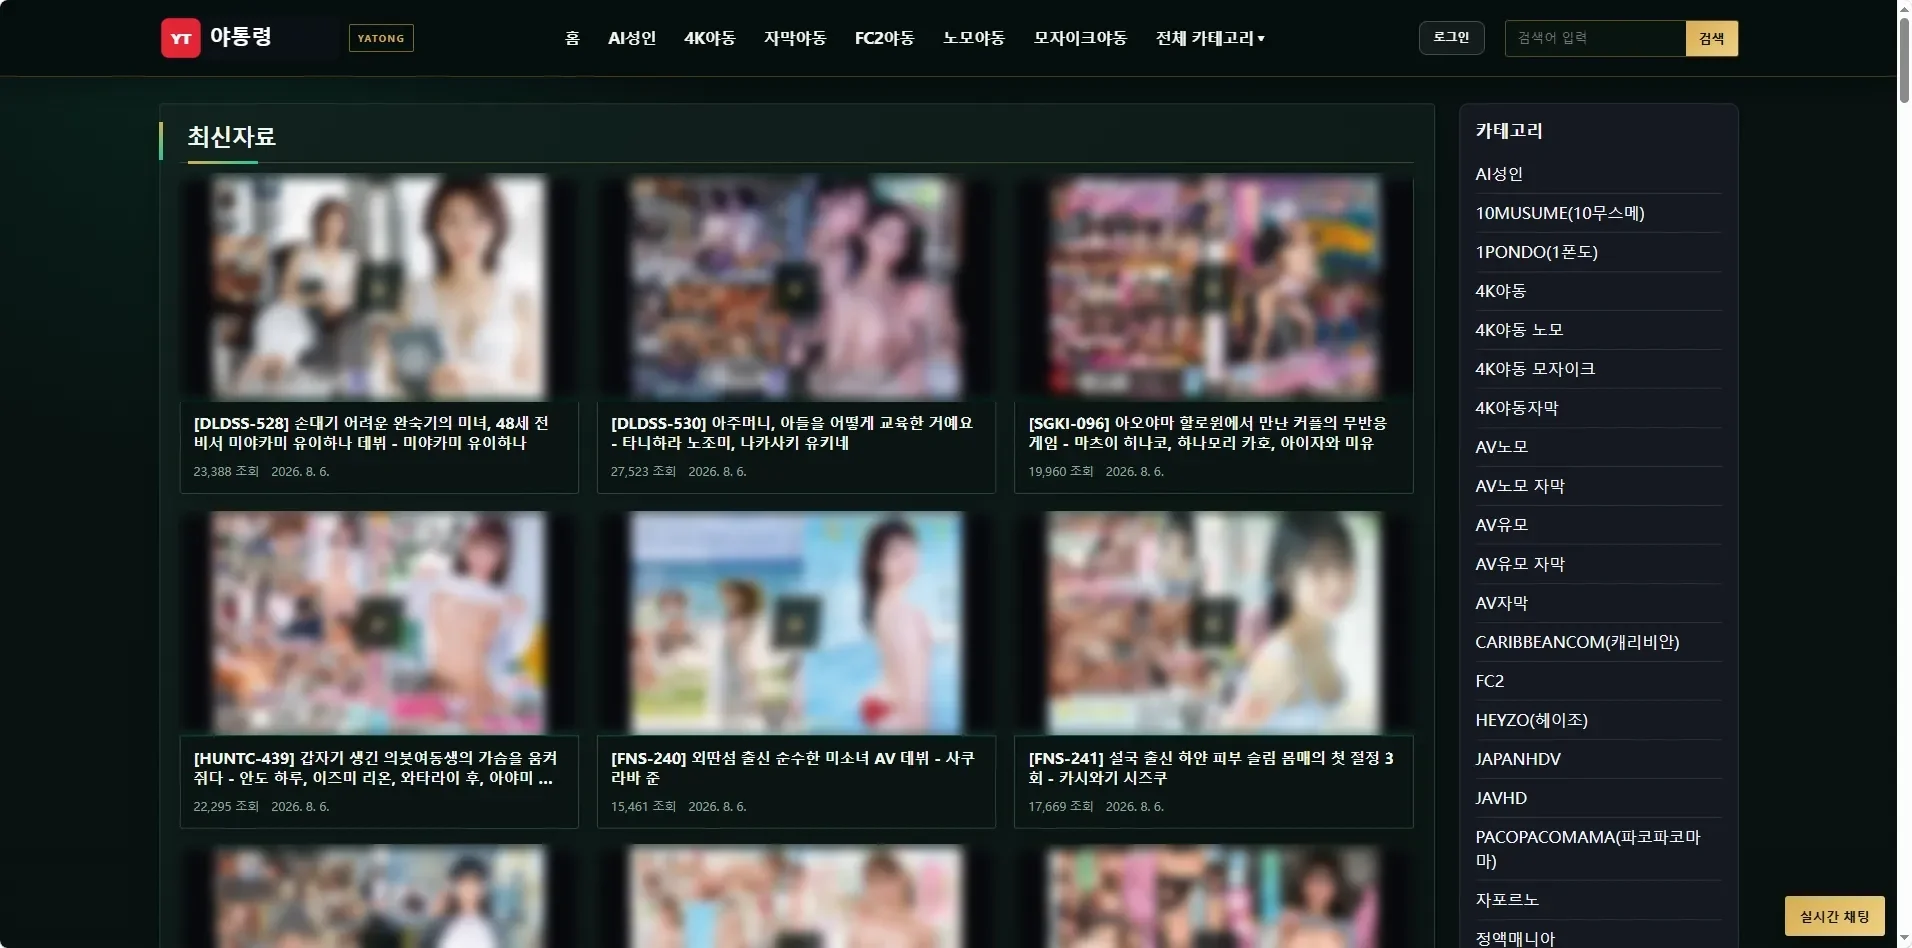Open 모자이크야동 in the top navigation
Viewport: 1912px width, 948px height.
1080,38
